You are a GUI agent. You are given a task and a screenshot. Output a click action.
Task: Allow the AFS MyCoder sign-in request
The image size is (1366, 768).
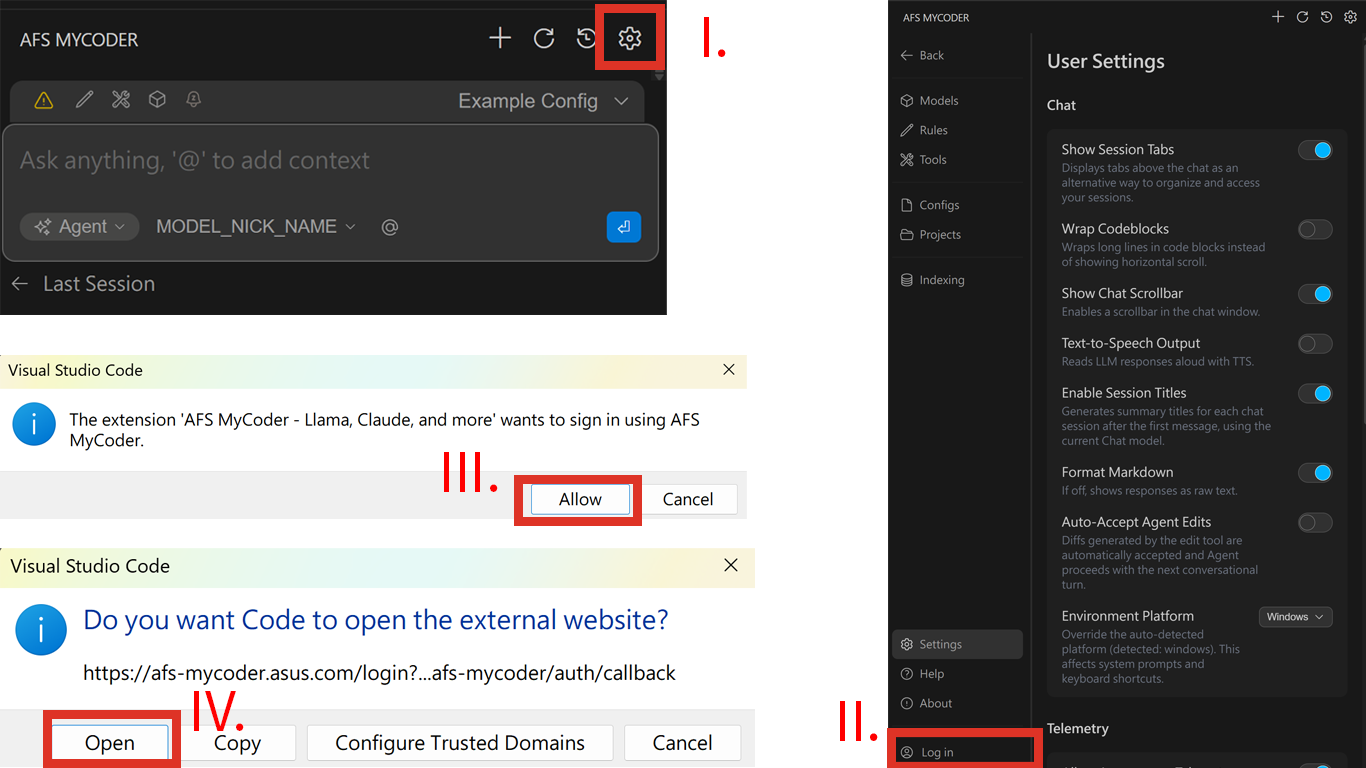point(580,499)
